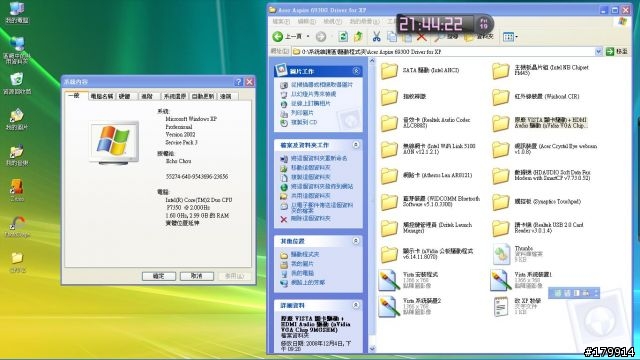This screenshot has height=360, width=640.
Task: Expand the address bar dropdown arrow
Action: coord(598,51)
